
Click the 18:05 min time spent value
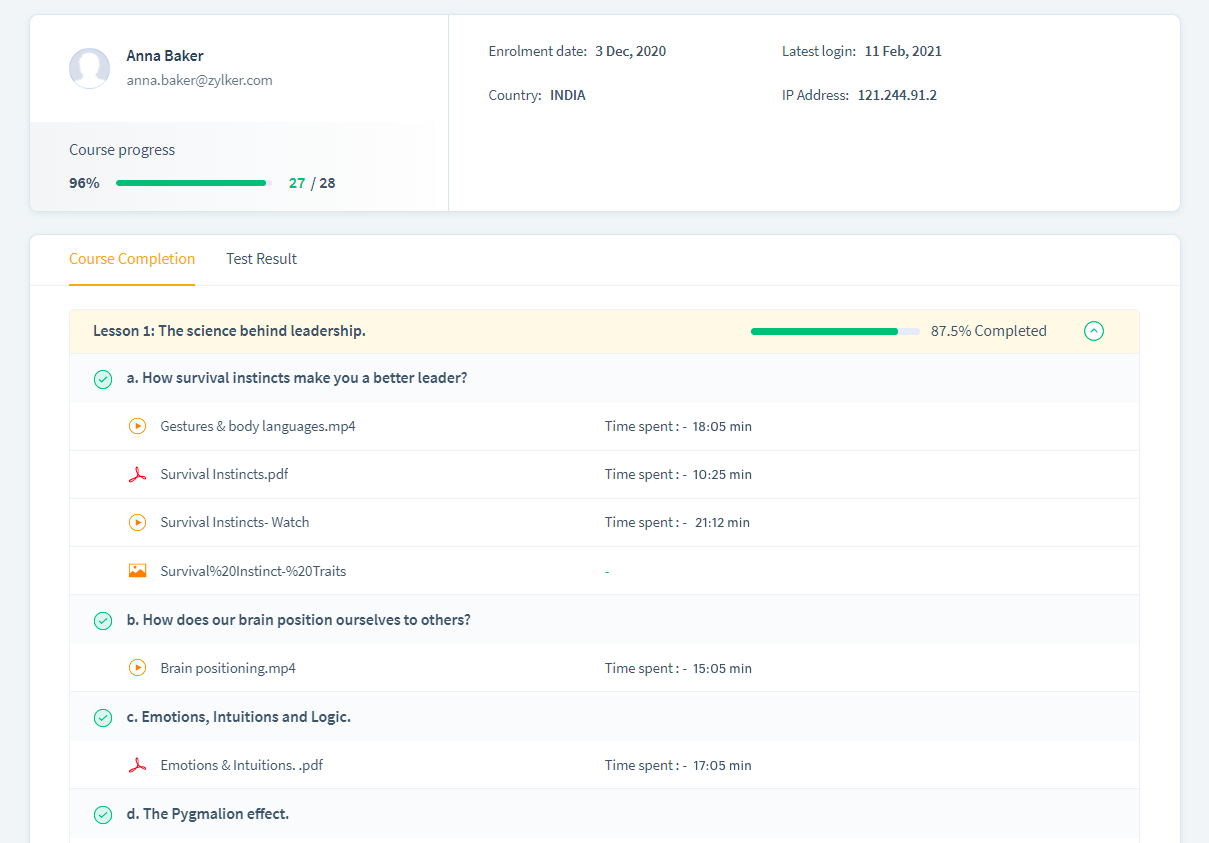tap(722, 426)
